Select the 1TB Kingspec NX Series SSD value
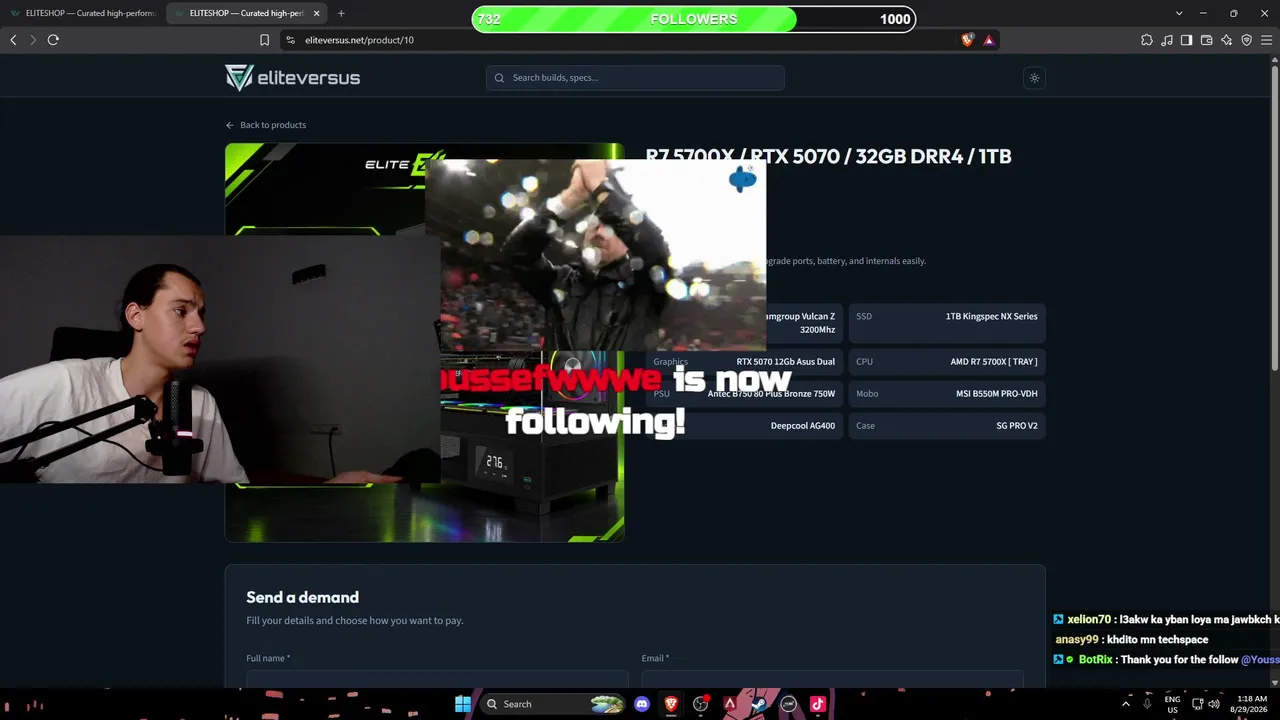The image size is (1280, 720). (x=991, y=316)
